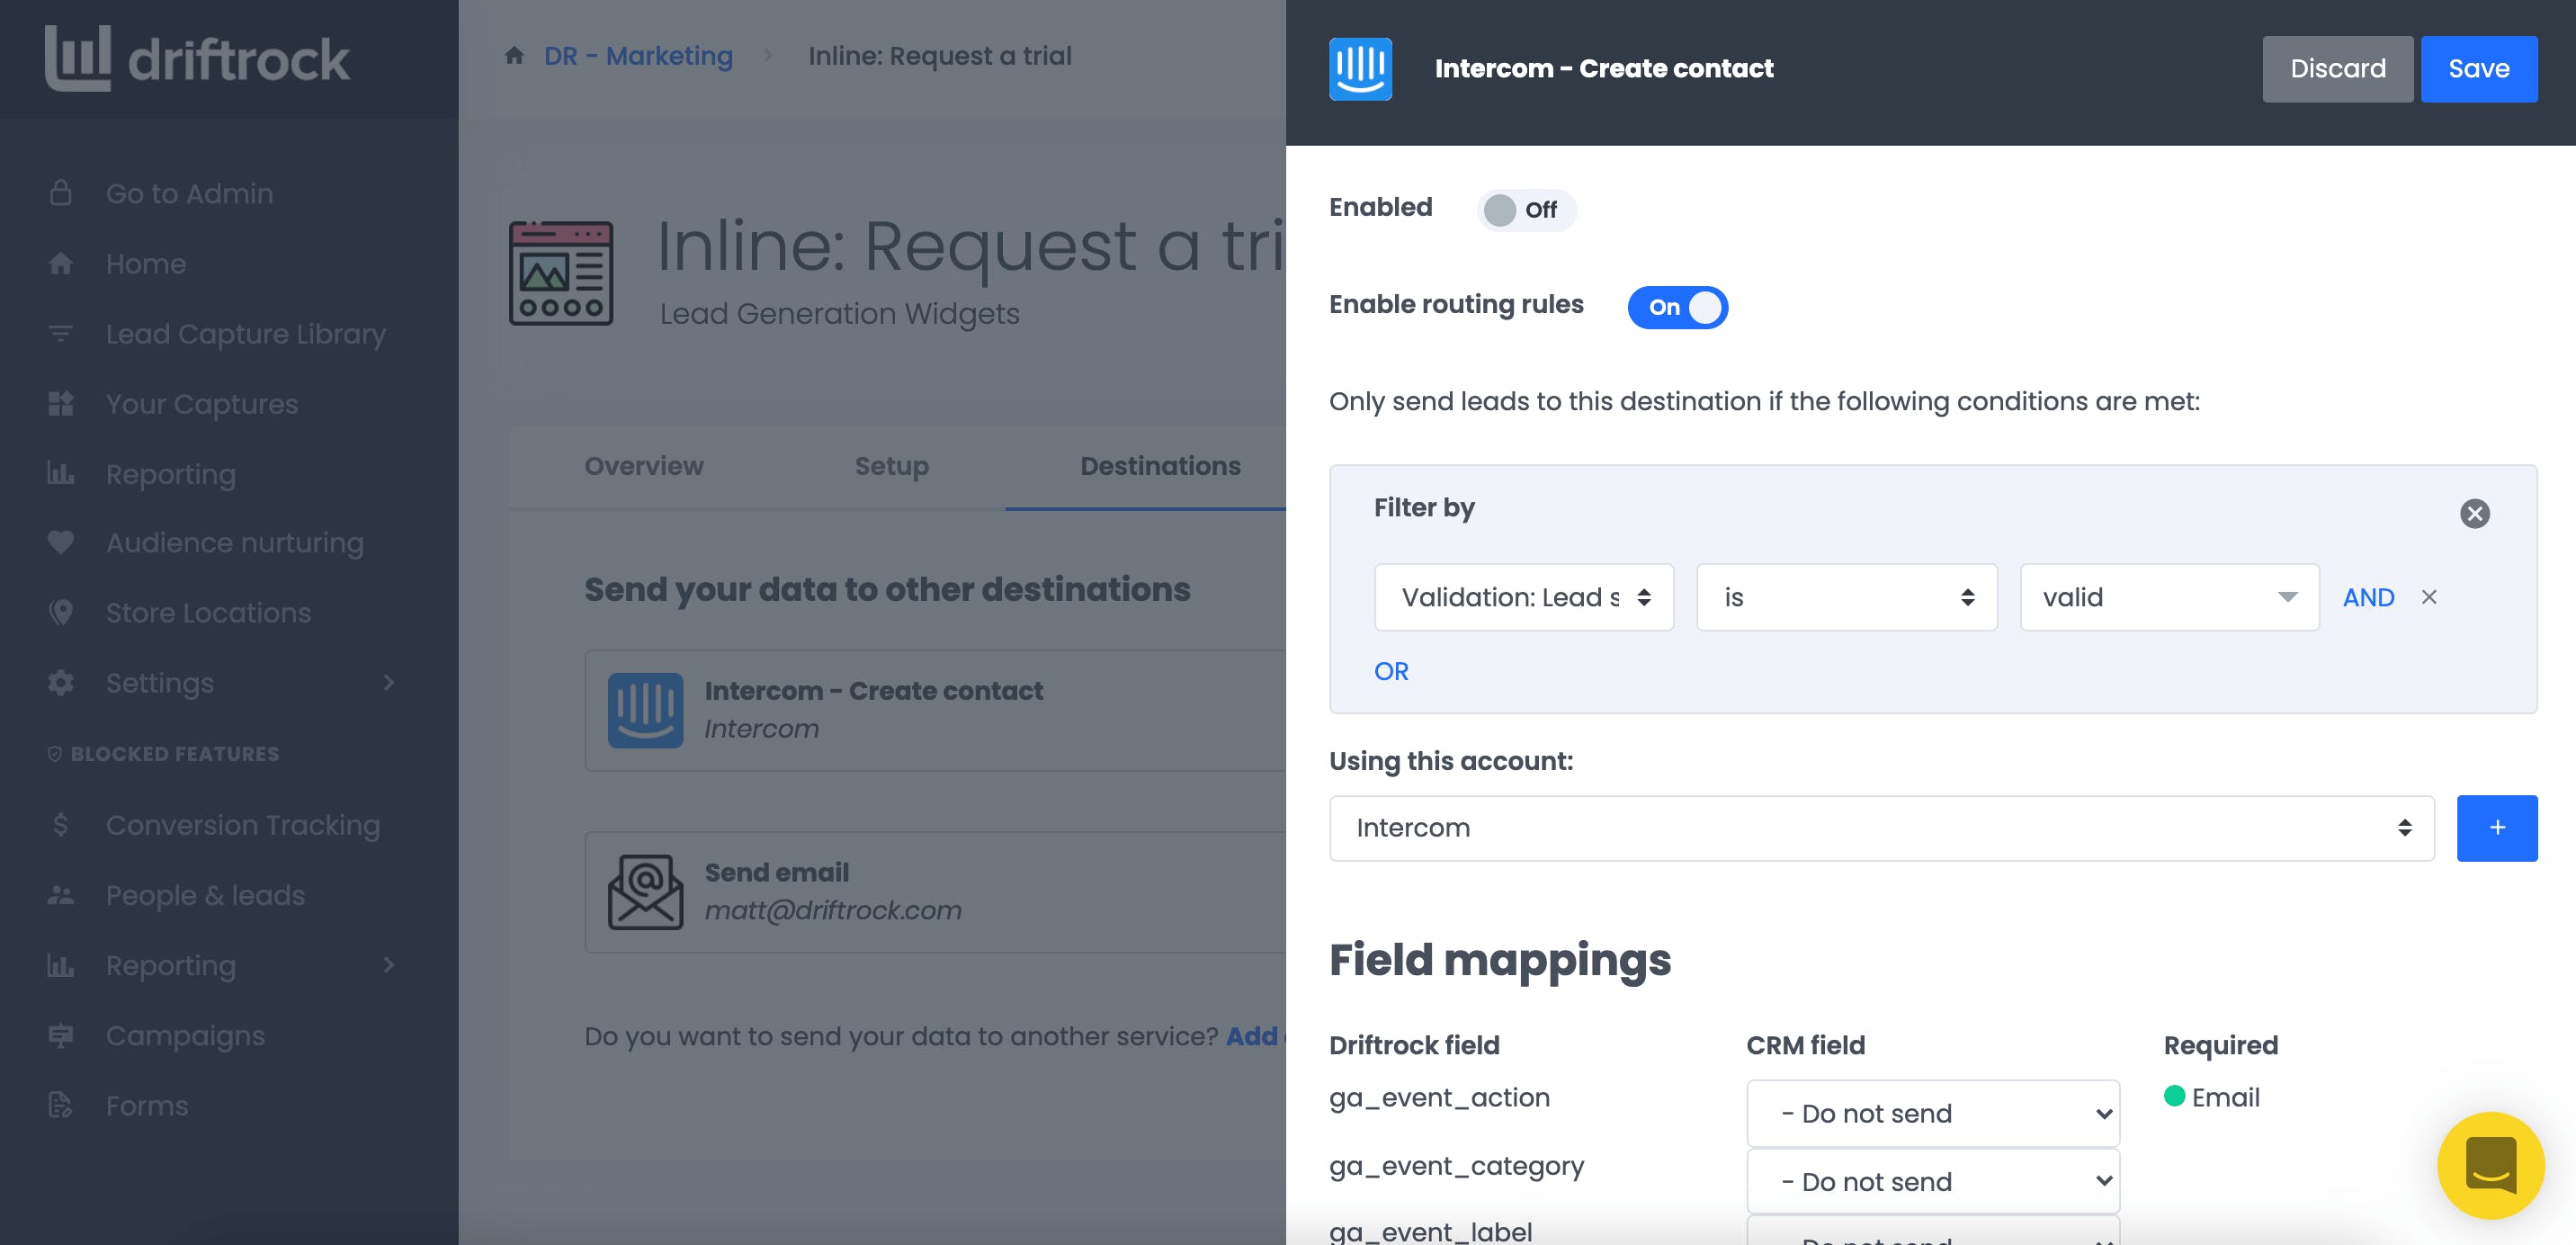This screenshot has width=2576, height=1245.
Task: Add new account with plus button
Action: pos(2496,828)
